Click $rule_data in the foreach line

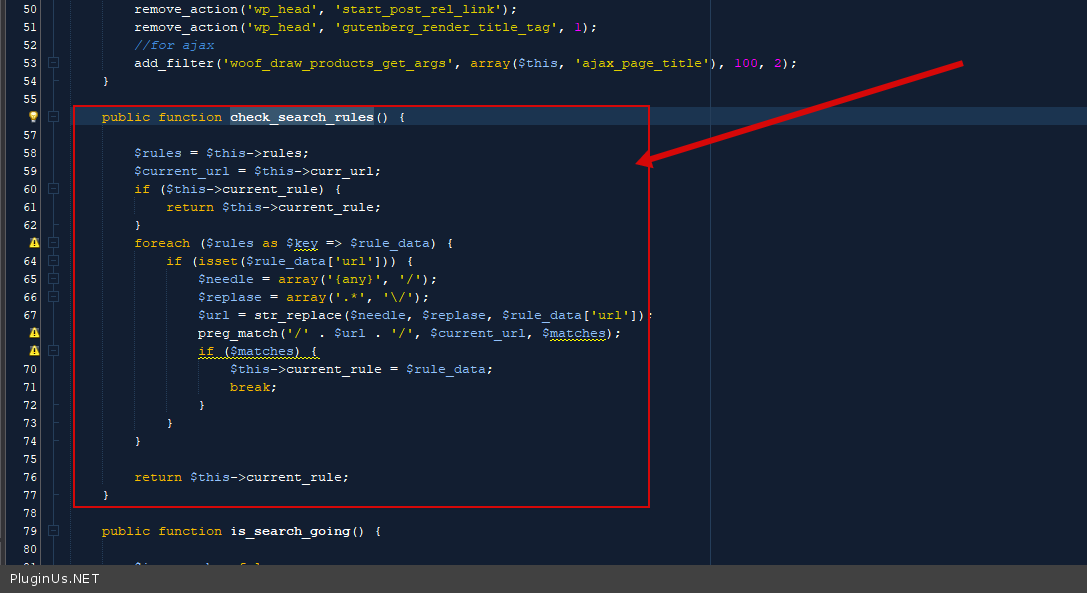click(x=390, y=243)
